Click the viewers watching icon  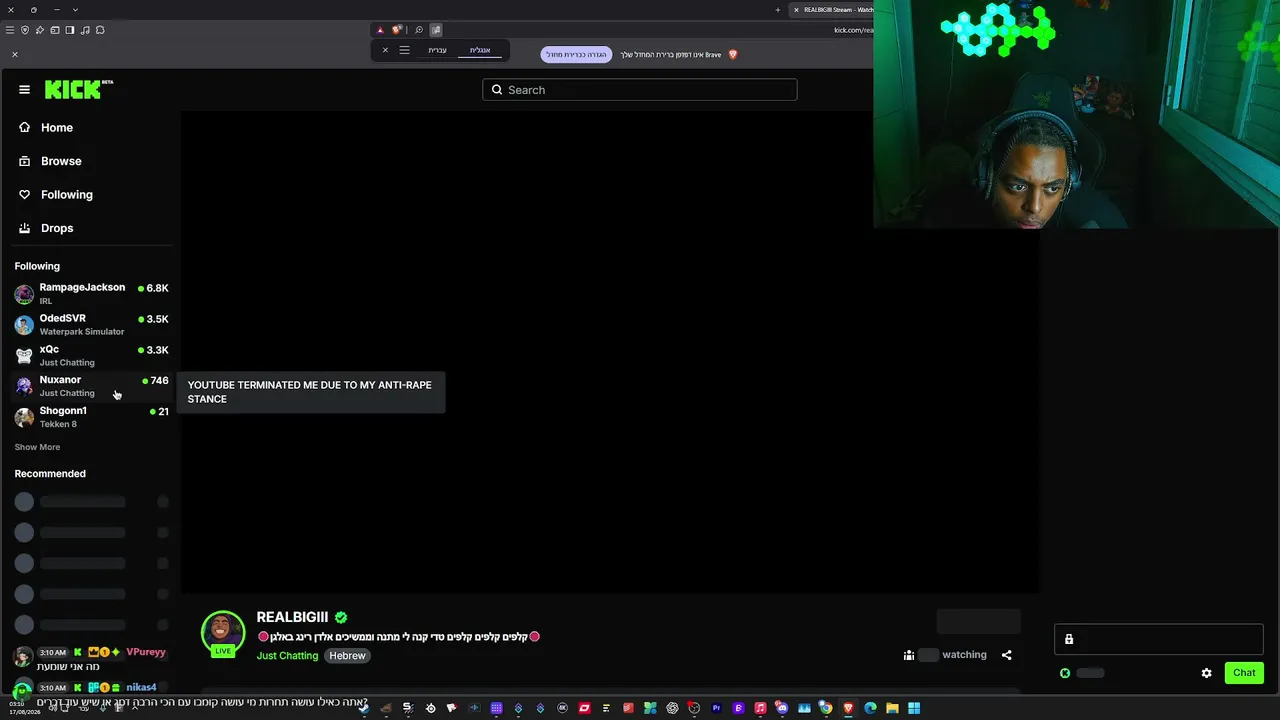point(909,655)
